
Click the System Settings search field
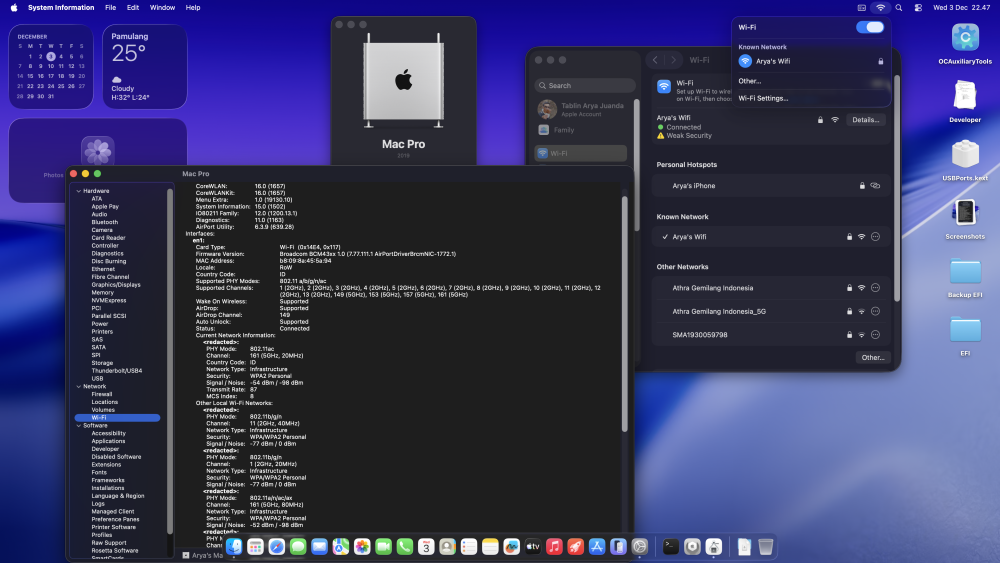[x=585, y=85]
